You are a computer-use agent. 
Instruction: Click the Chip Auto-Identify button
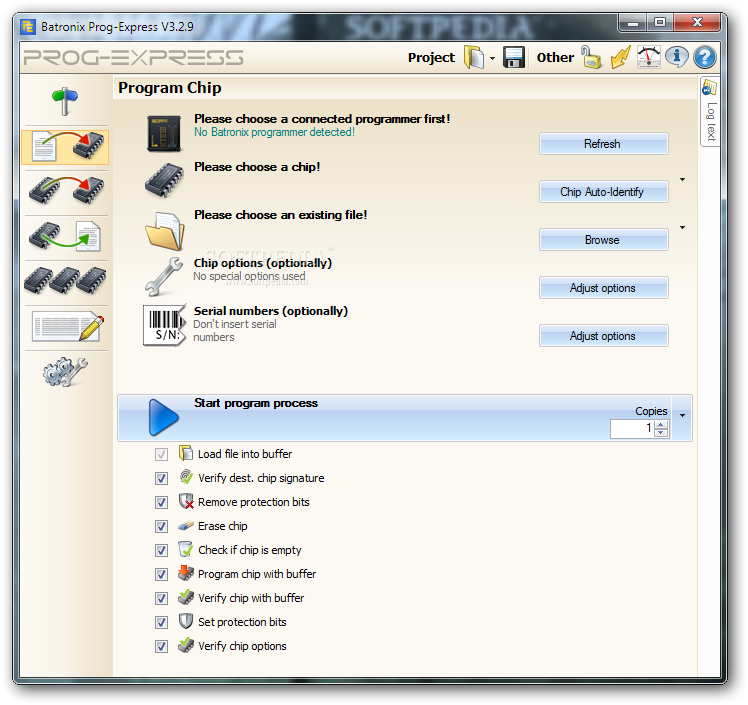coord(603,192)
